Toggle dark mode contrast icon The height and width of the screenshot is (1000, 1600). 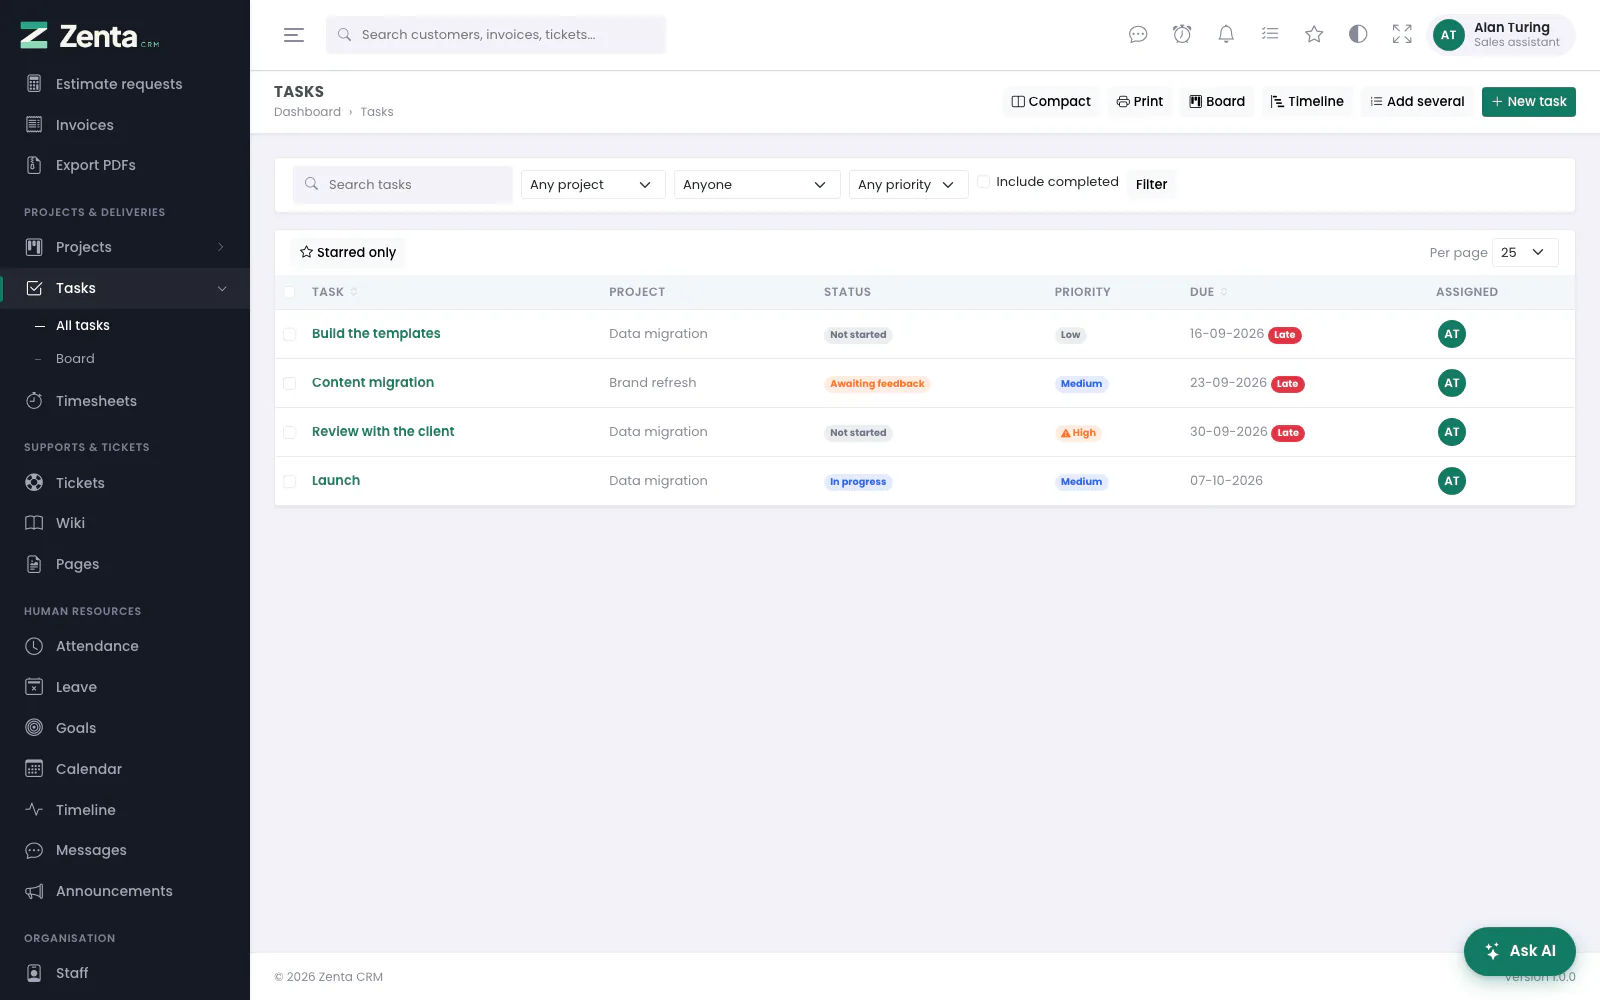click(x=1358, y=35)
